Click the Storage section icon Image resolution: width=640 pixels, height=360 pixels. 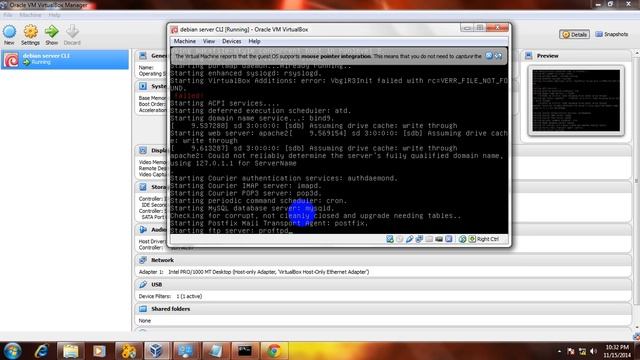click(x=143, y=187)
